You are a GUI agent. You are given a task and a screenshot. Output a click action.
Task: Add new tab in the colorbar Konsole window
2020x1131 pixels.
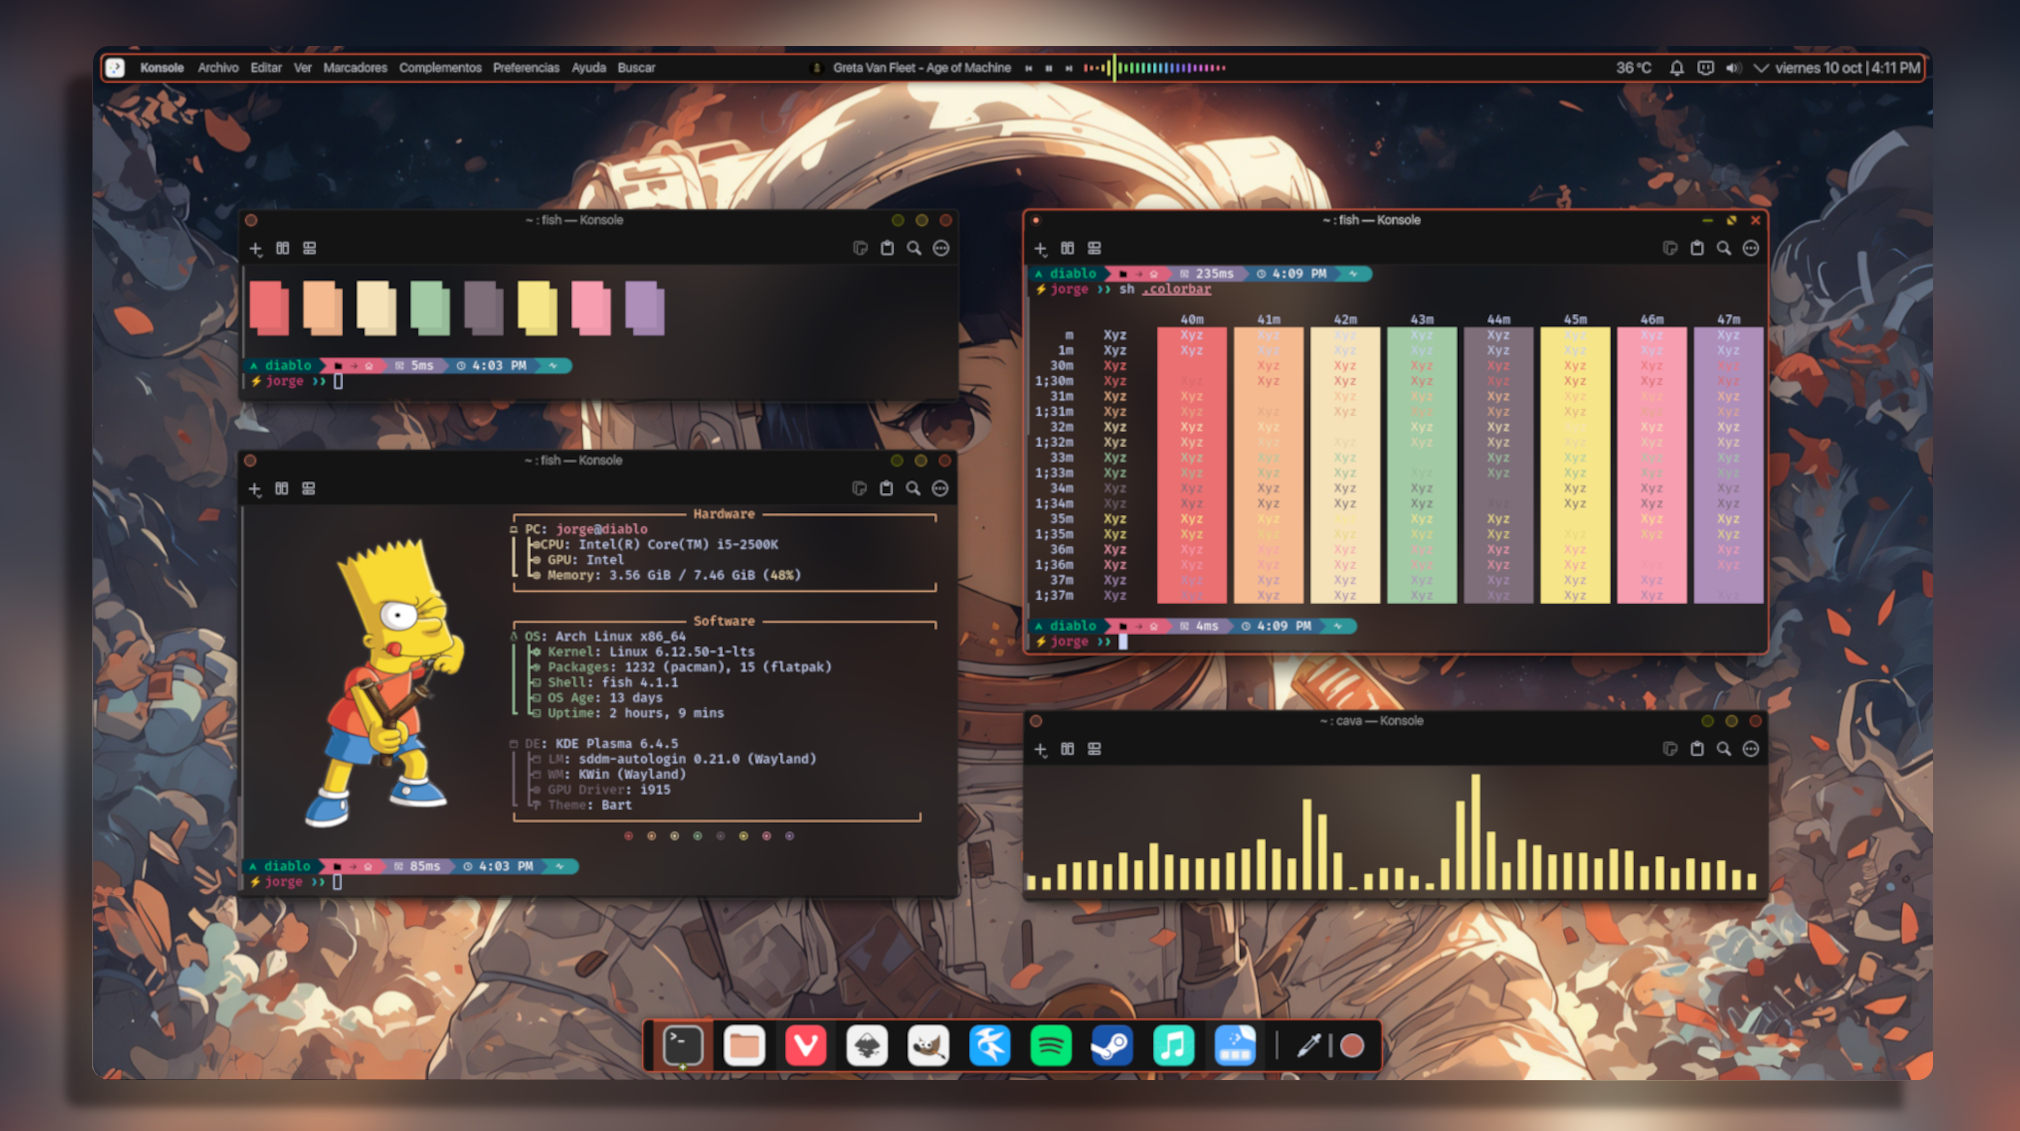click(x=1040, y=248)
